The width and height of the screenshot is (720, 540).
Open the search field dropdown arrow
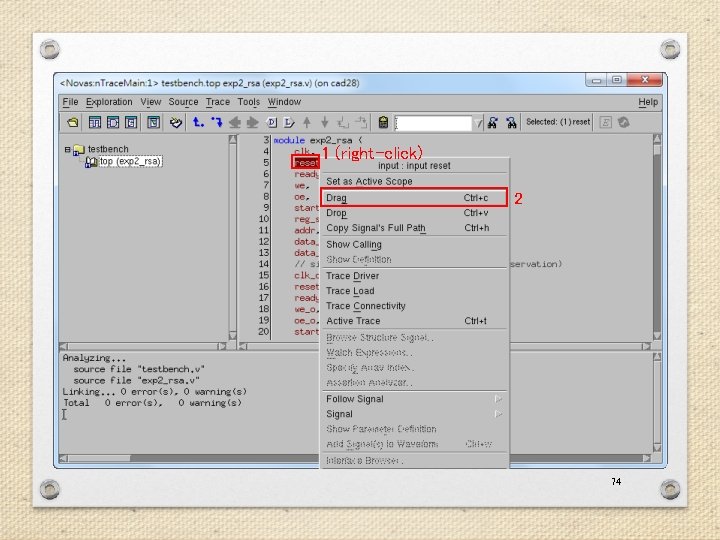point(478,123)
